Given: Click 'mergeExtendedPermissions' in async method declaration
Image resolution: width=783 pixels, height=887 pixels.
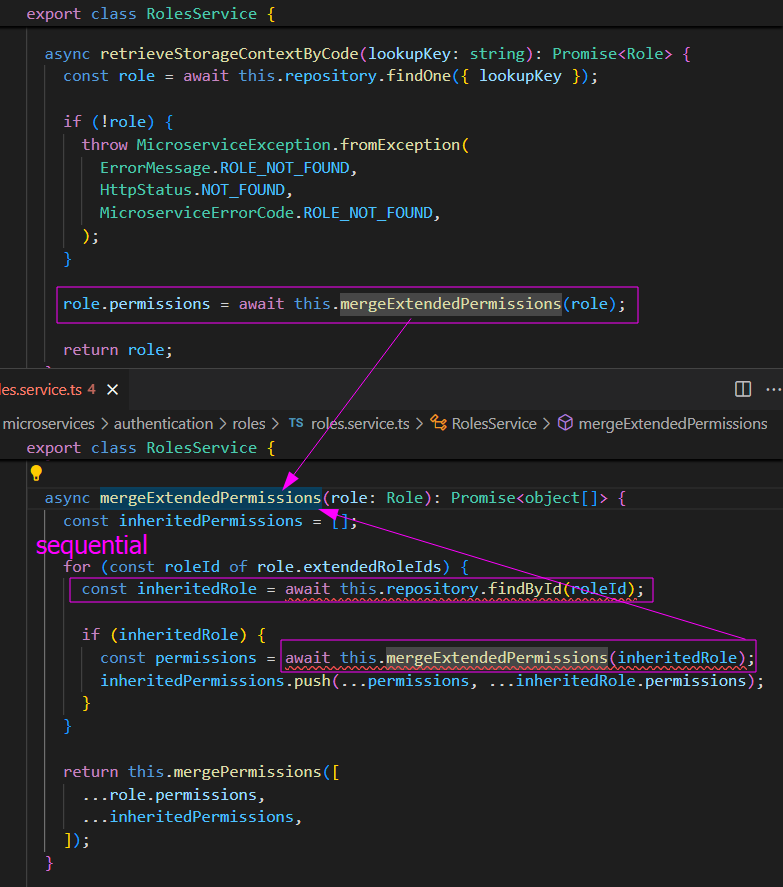Looking at the screenshot, I should [210, 498].
